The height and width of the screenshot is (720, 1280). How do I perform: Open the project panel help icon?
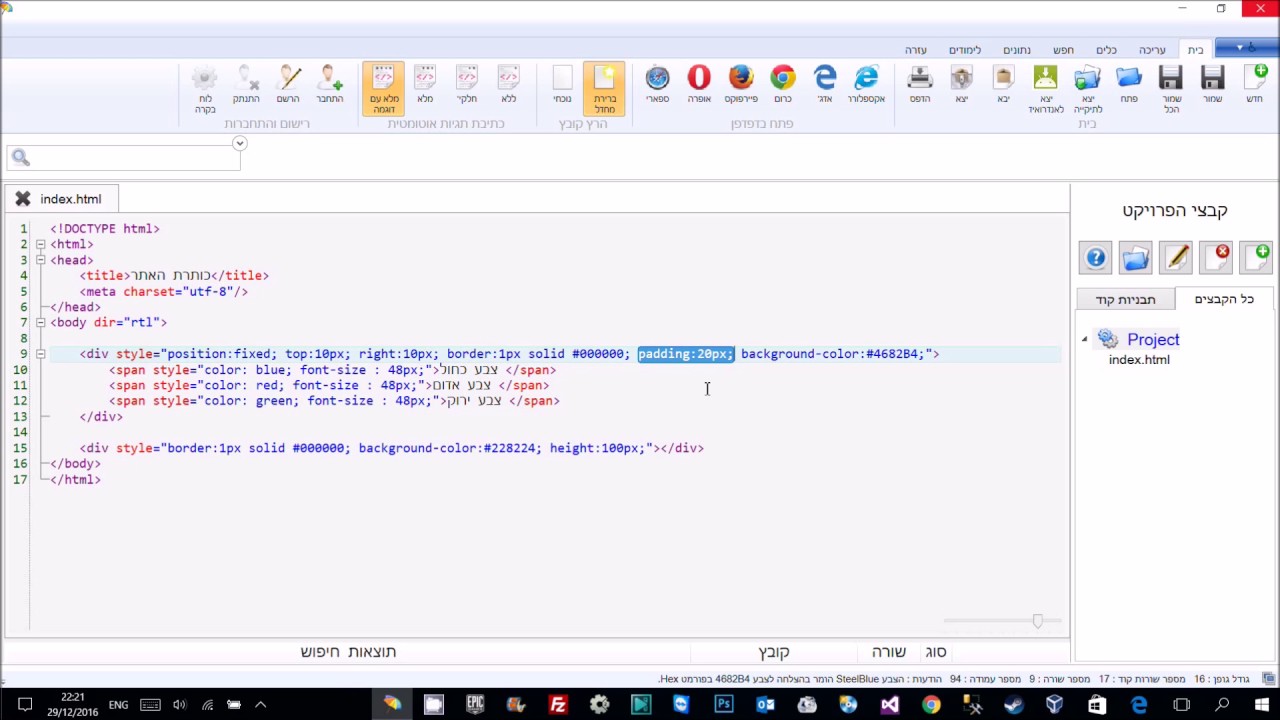coord(1096,257)
